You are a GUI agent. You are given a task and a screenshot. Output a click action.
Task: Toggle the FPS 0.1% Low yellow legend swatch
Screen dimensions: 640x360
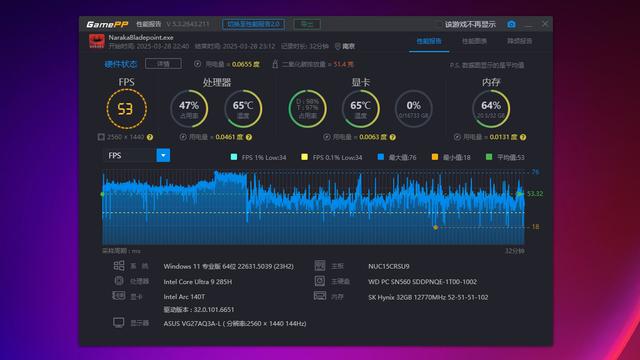coord(304,157)
